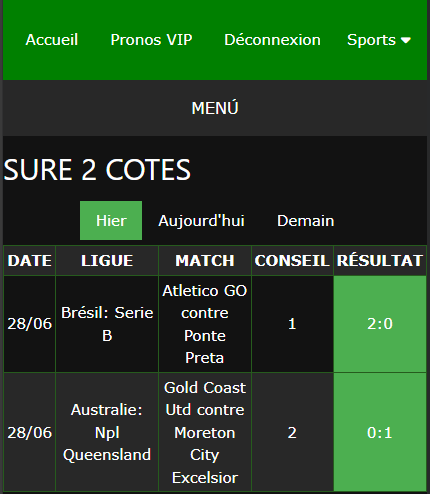Go to Pronos VIP page
The height and width of the screenshot is (494, 430).
click(151, 40)
